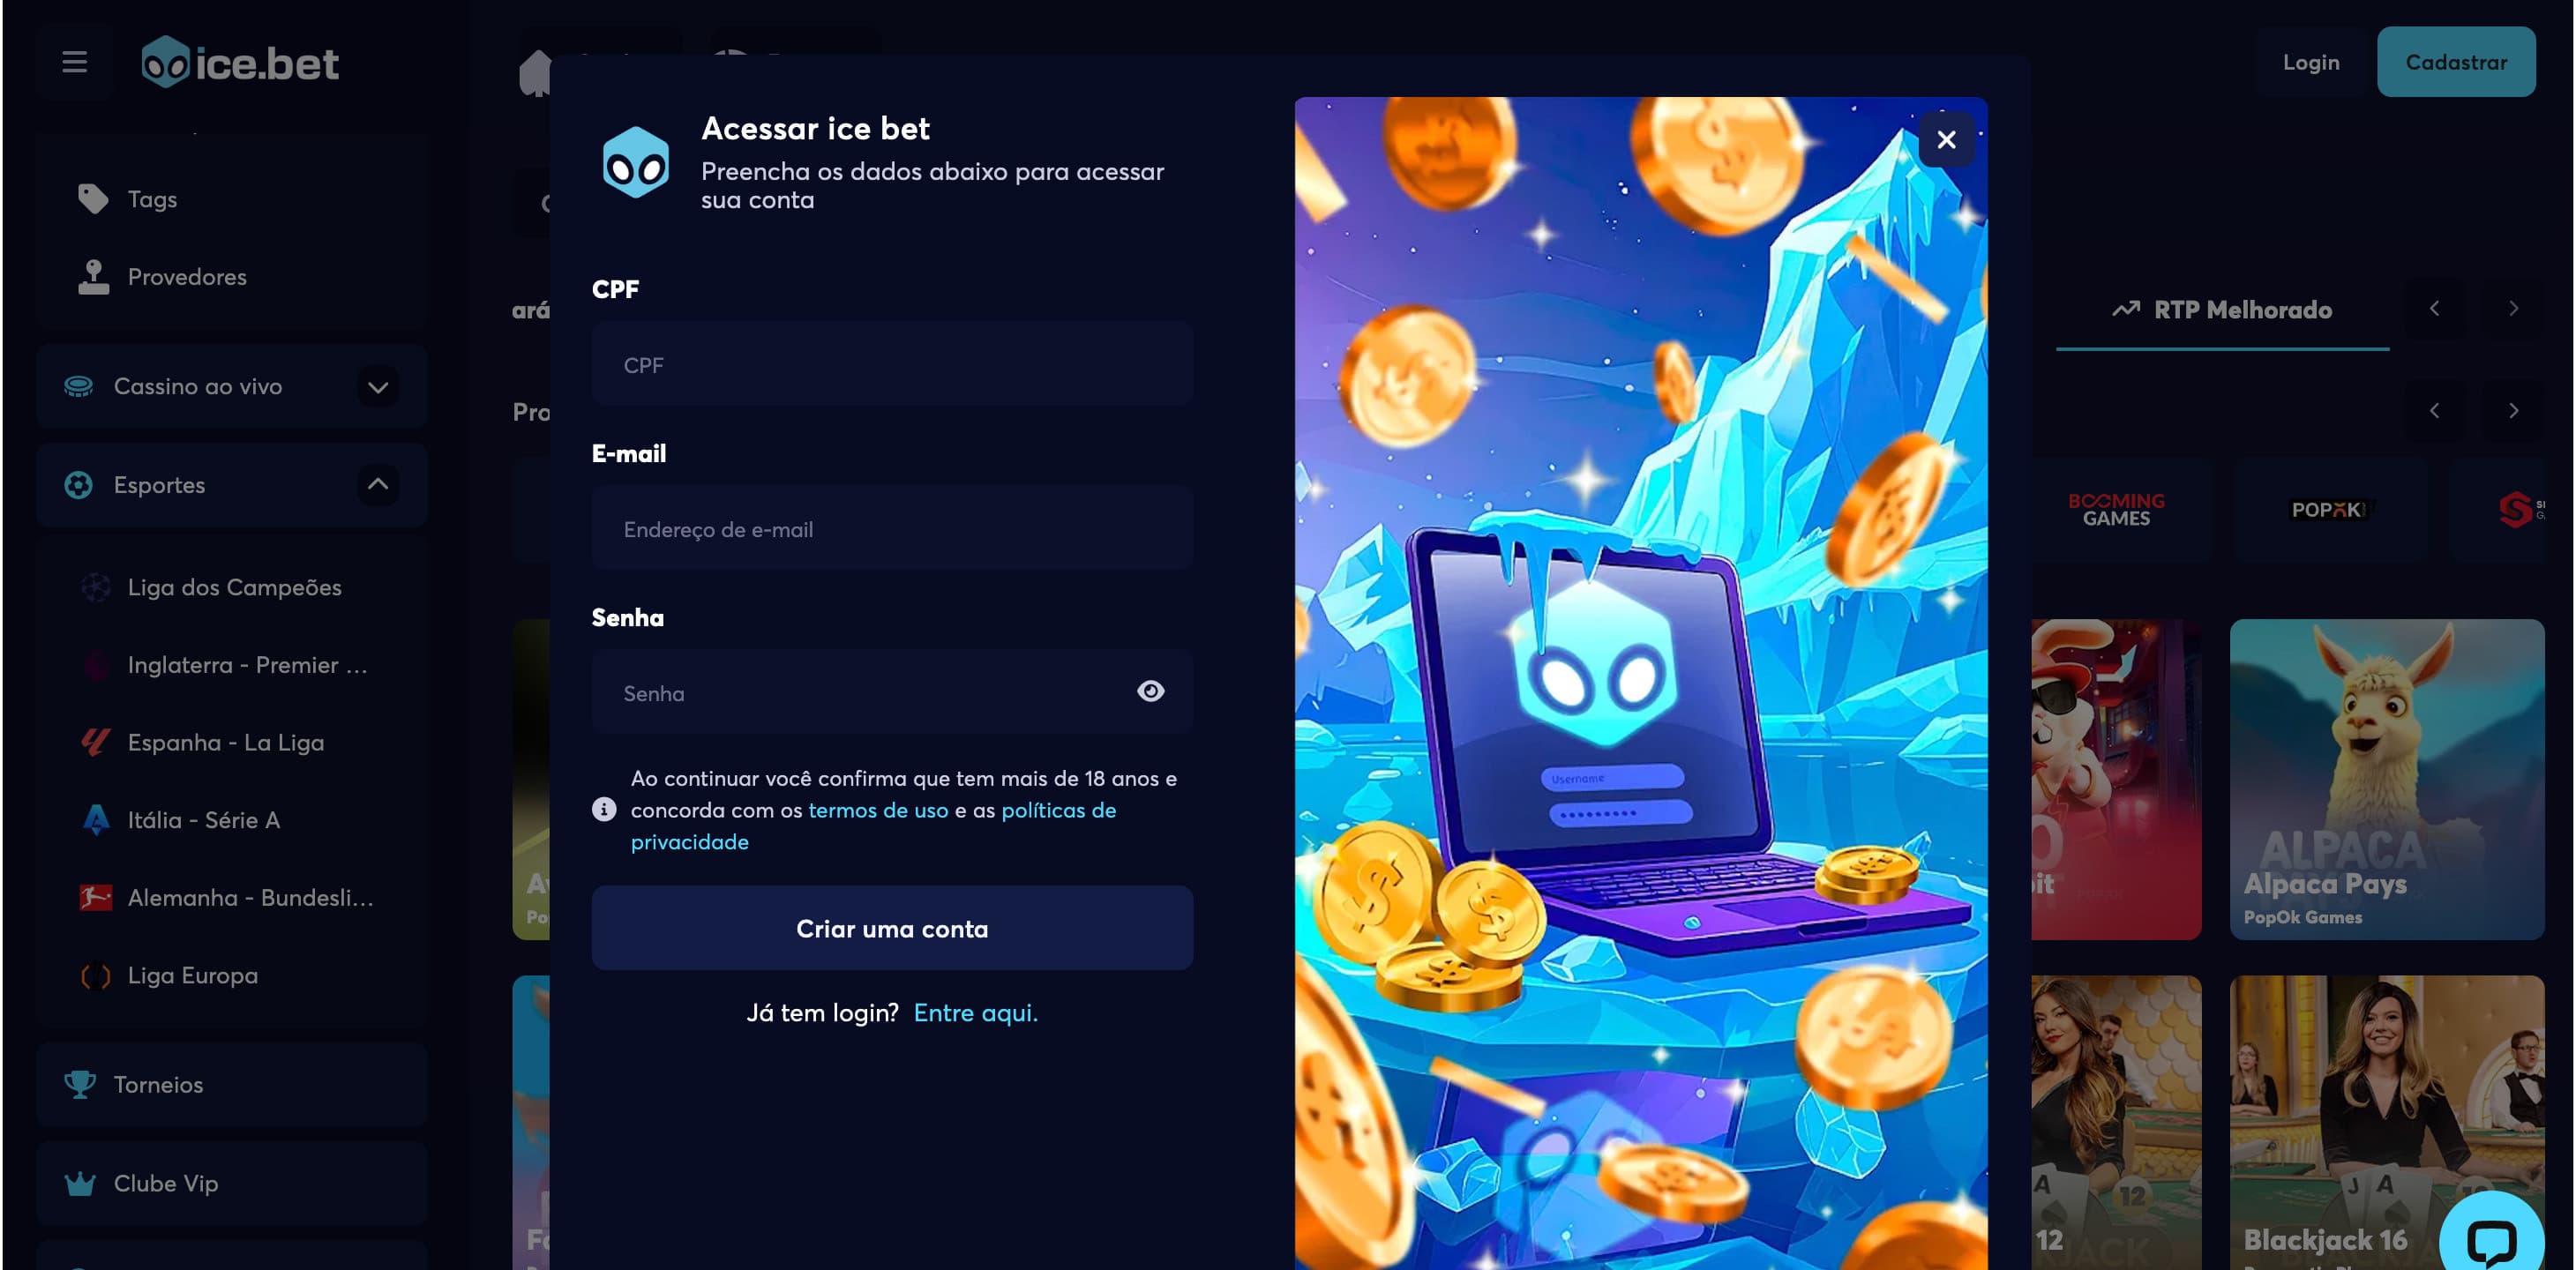Collapse the Esportes section
The width and height of the screenshot is (2576, 1270).
tap(378, 484)
